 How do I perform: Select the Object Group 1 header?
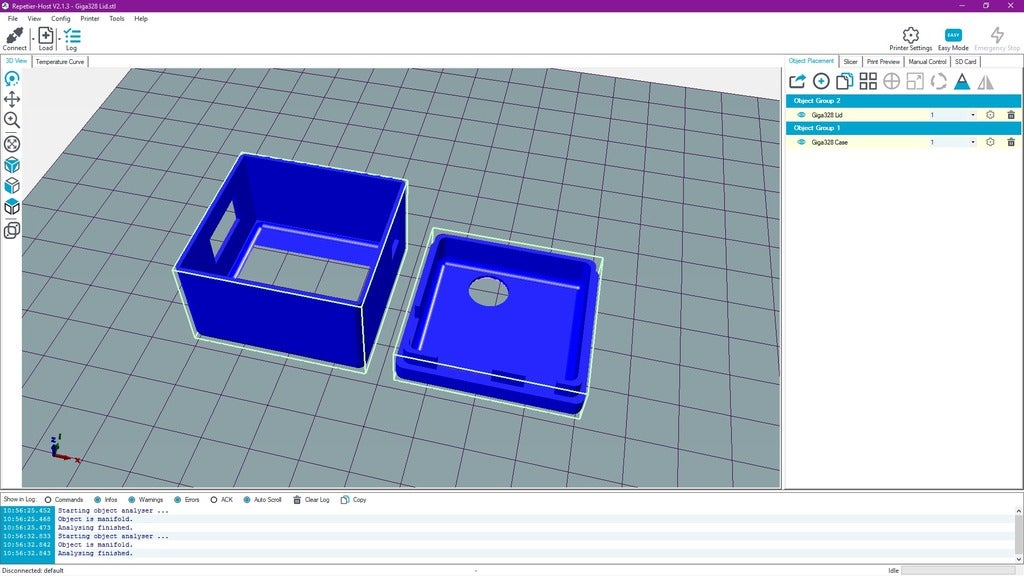[x=903, y=128]
